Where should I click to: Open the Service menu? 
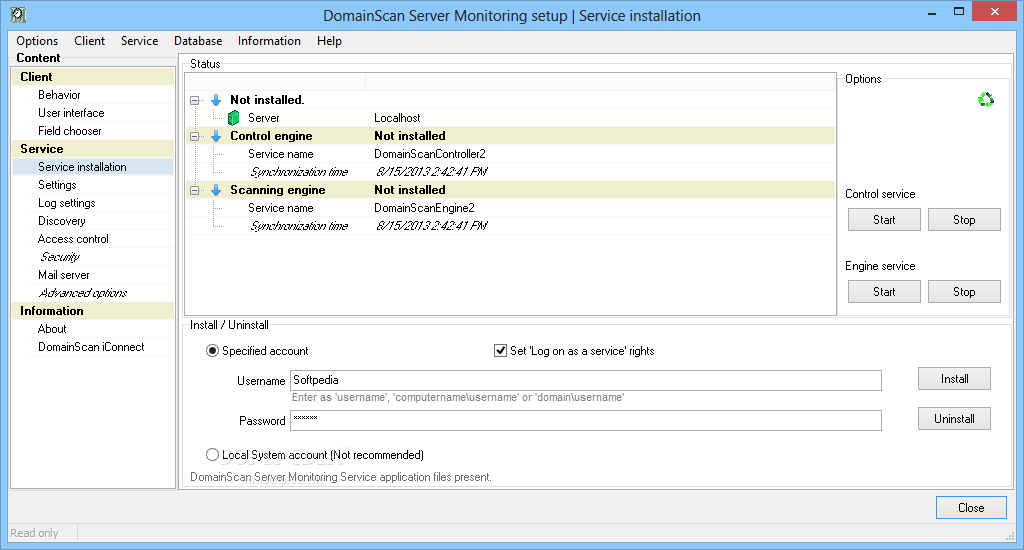(139, 40)
